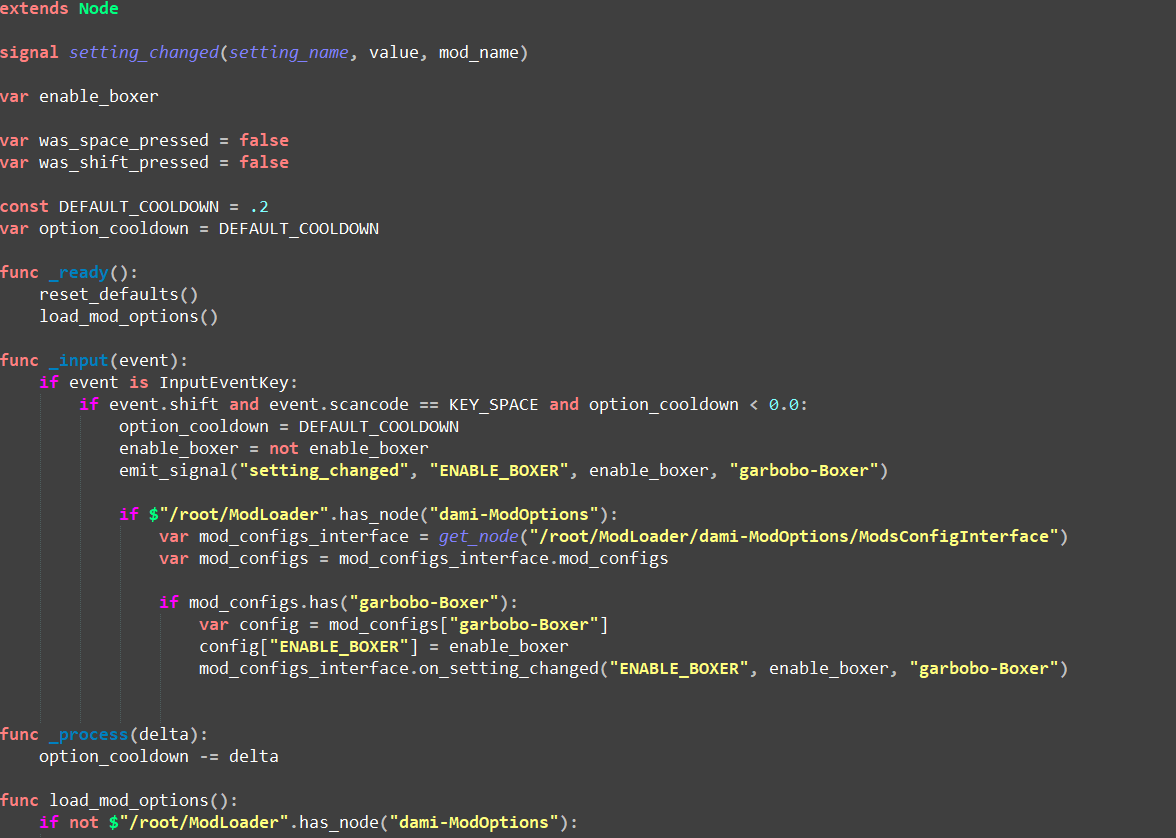Click the 'load_mod_options()' call inside _ready
1176x838 pixels.
129,317
